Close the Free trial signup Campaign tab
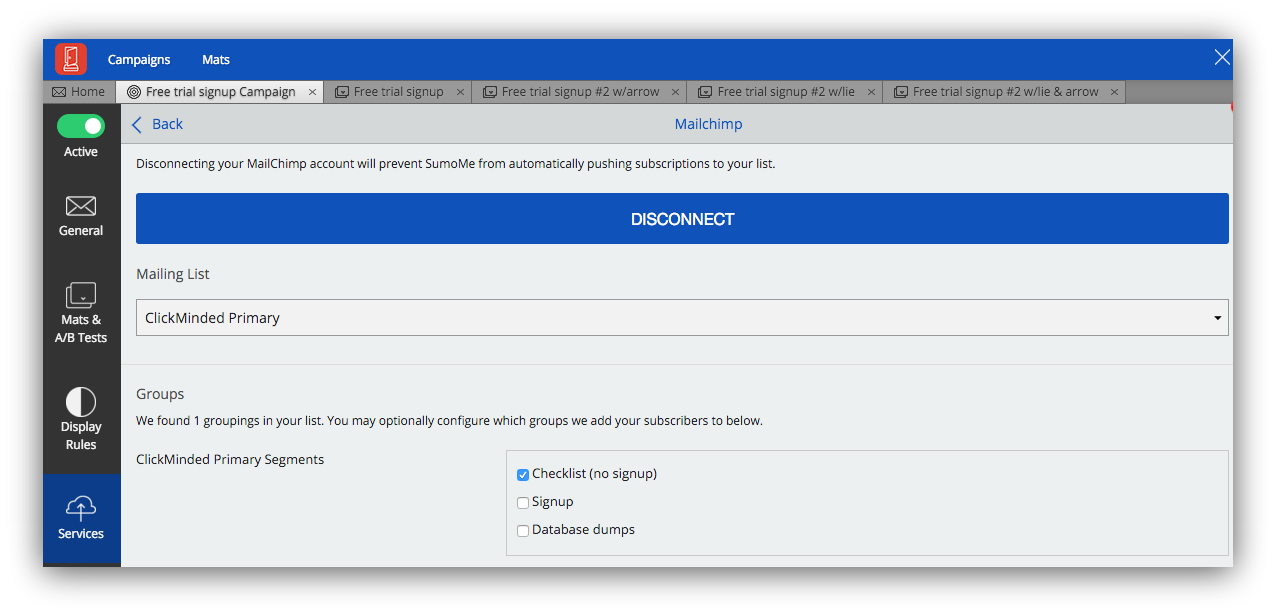 click(312, 92)
